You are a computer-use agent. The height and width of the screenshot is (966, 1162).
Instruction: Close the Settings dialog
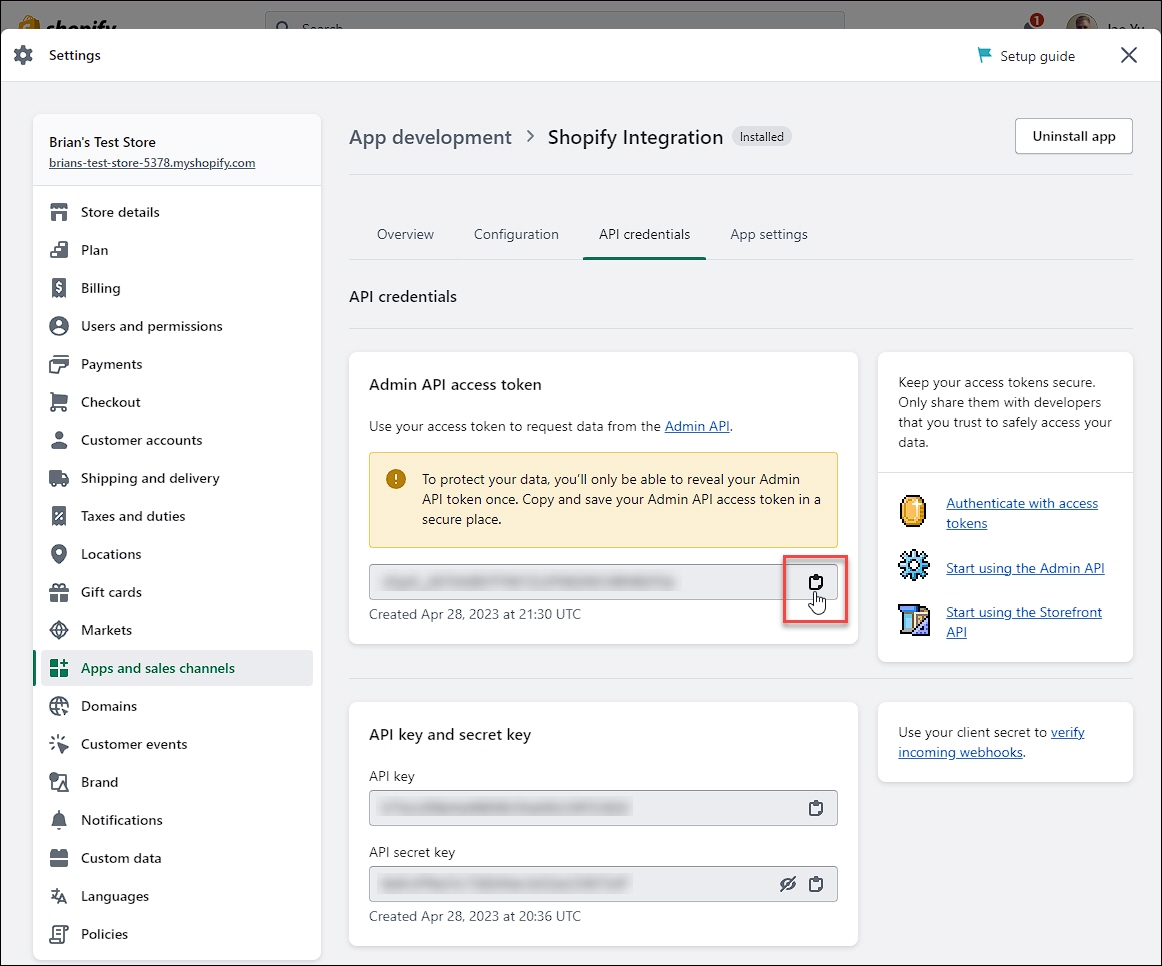pyautogui.click(x=1129, y=56)
